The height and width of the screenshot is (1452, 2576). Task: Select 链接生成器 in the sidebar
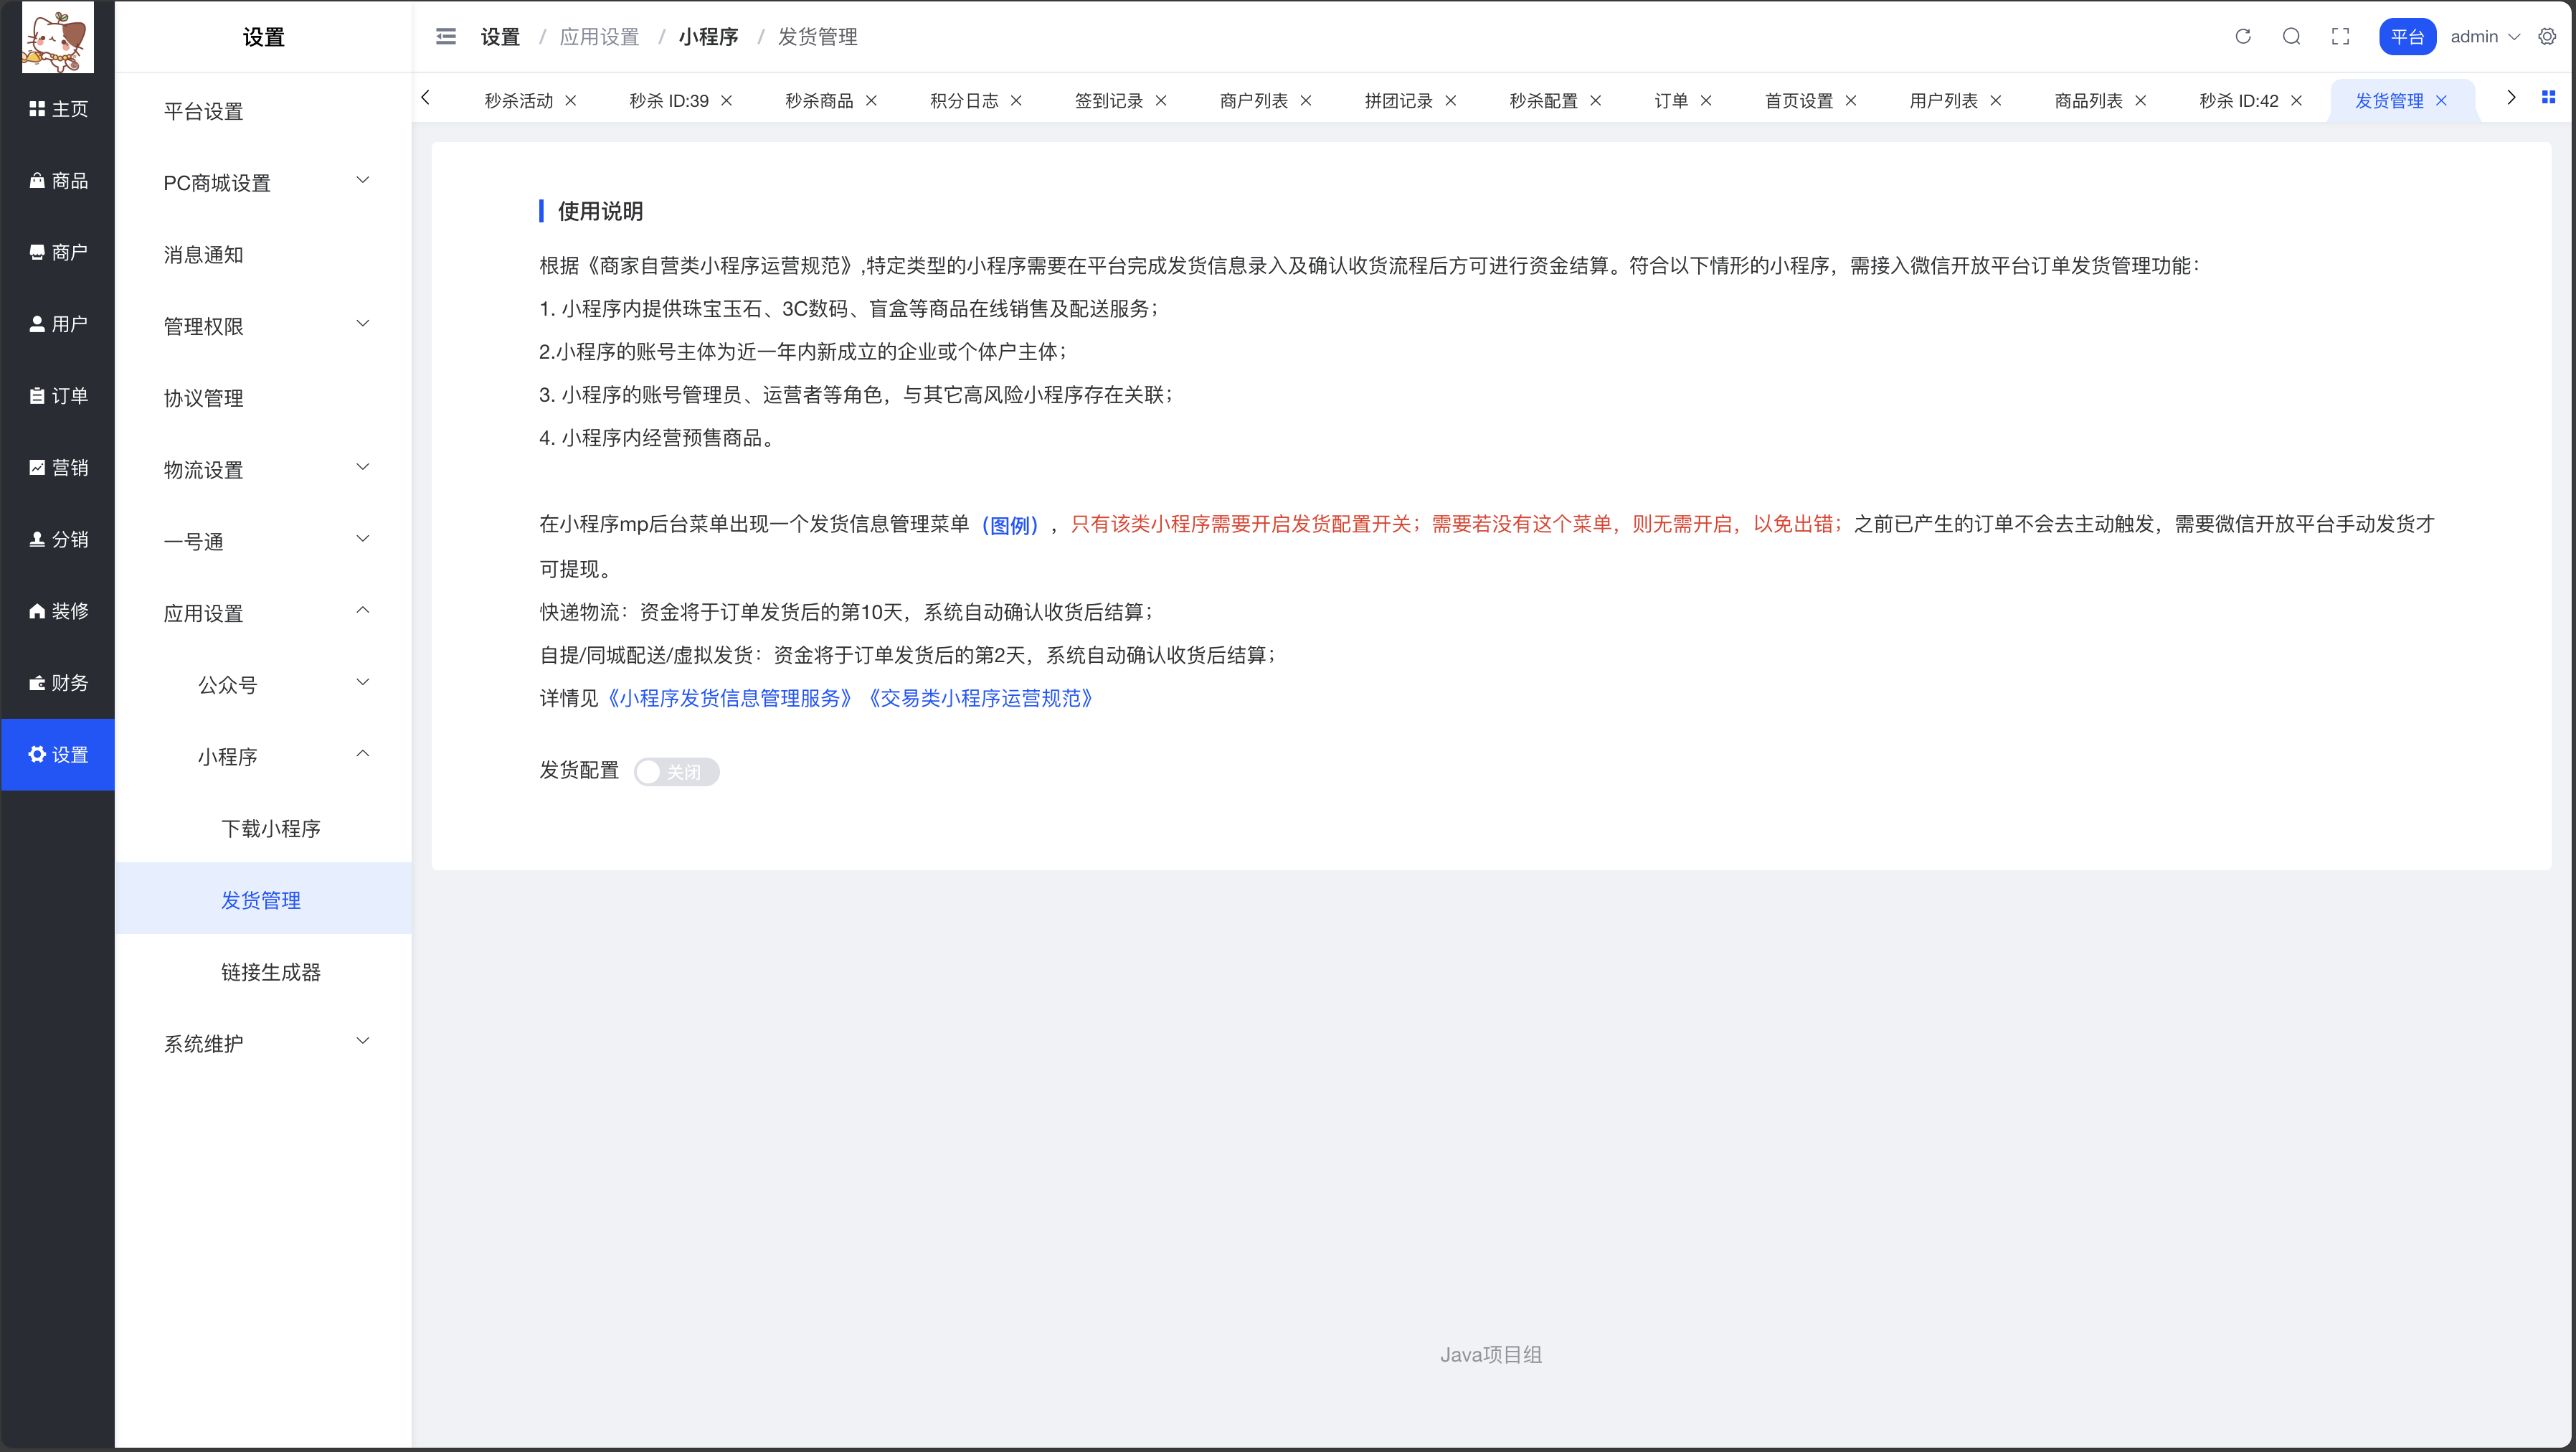[x=270, y=971]
